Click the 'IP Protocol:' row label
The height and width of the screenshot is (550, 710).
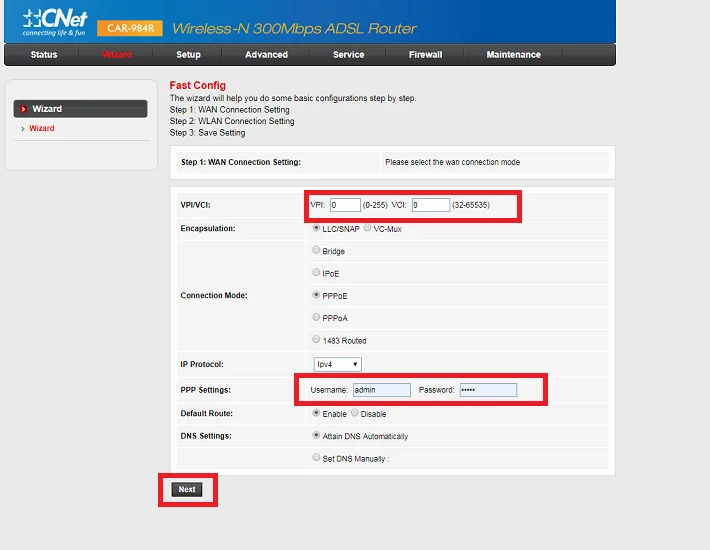202,364
